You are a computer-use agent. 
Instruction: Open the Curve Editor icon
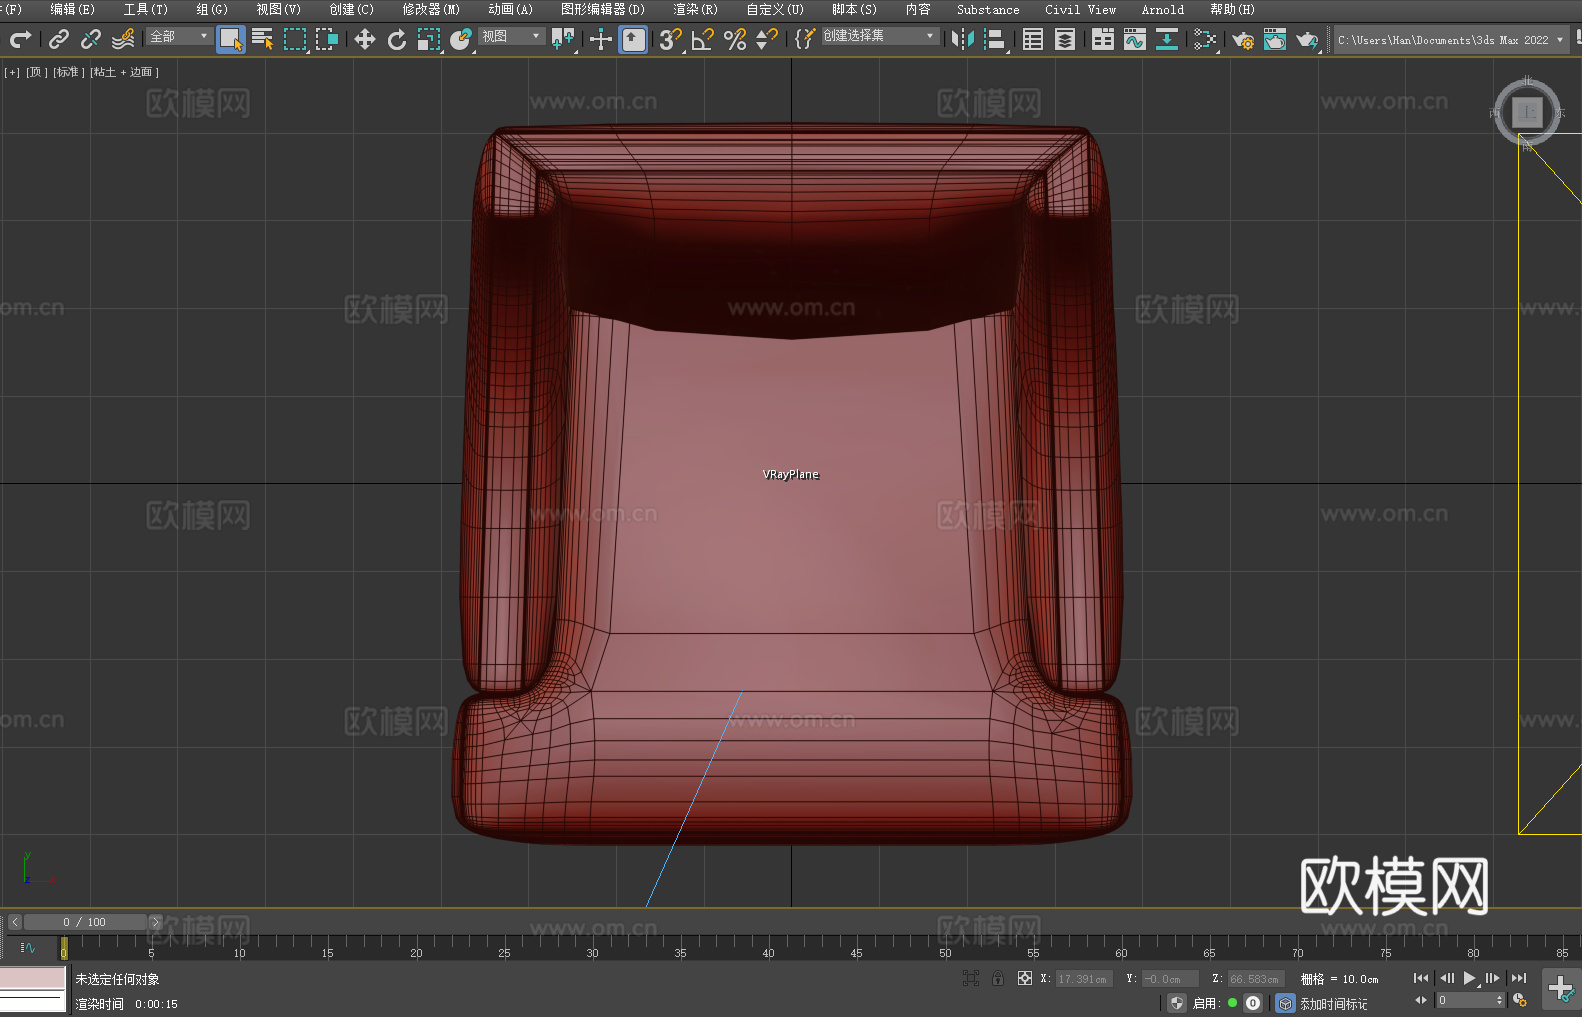pyautogui.click(x=1135, y=39)
